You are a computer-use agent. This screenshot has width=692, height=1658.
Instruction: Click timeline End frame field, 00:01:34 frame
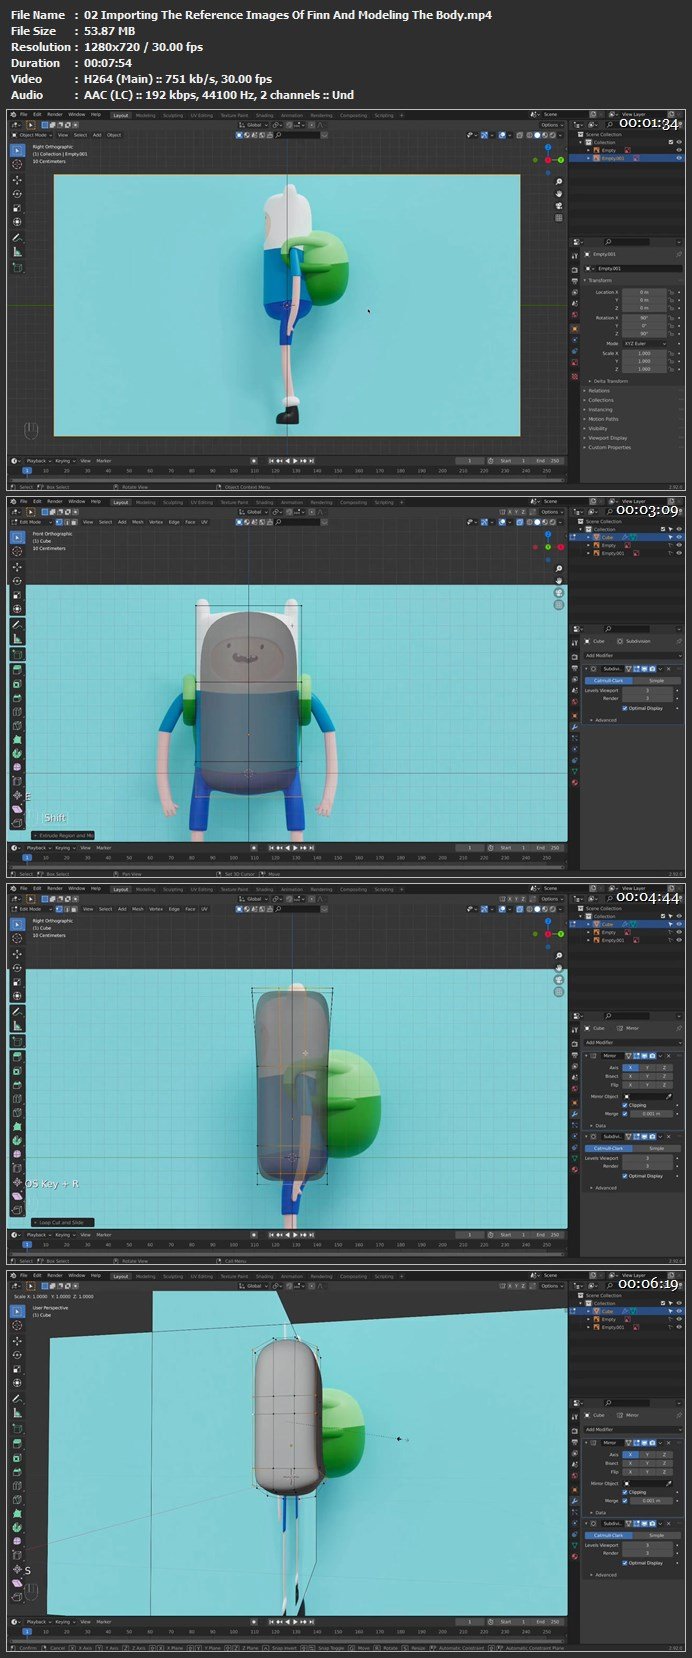pos(548,461)
